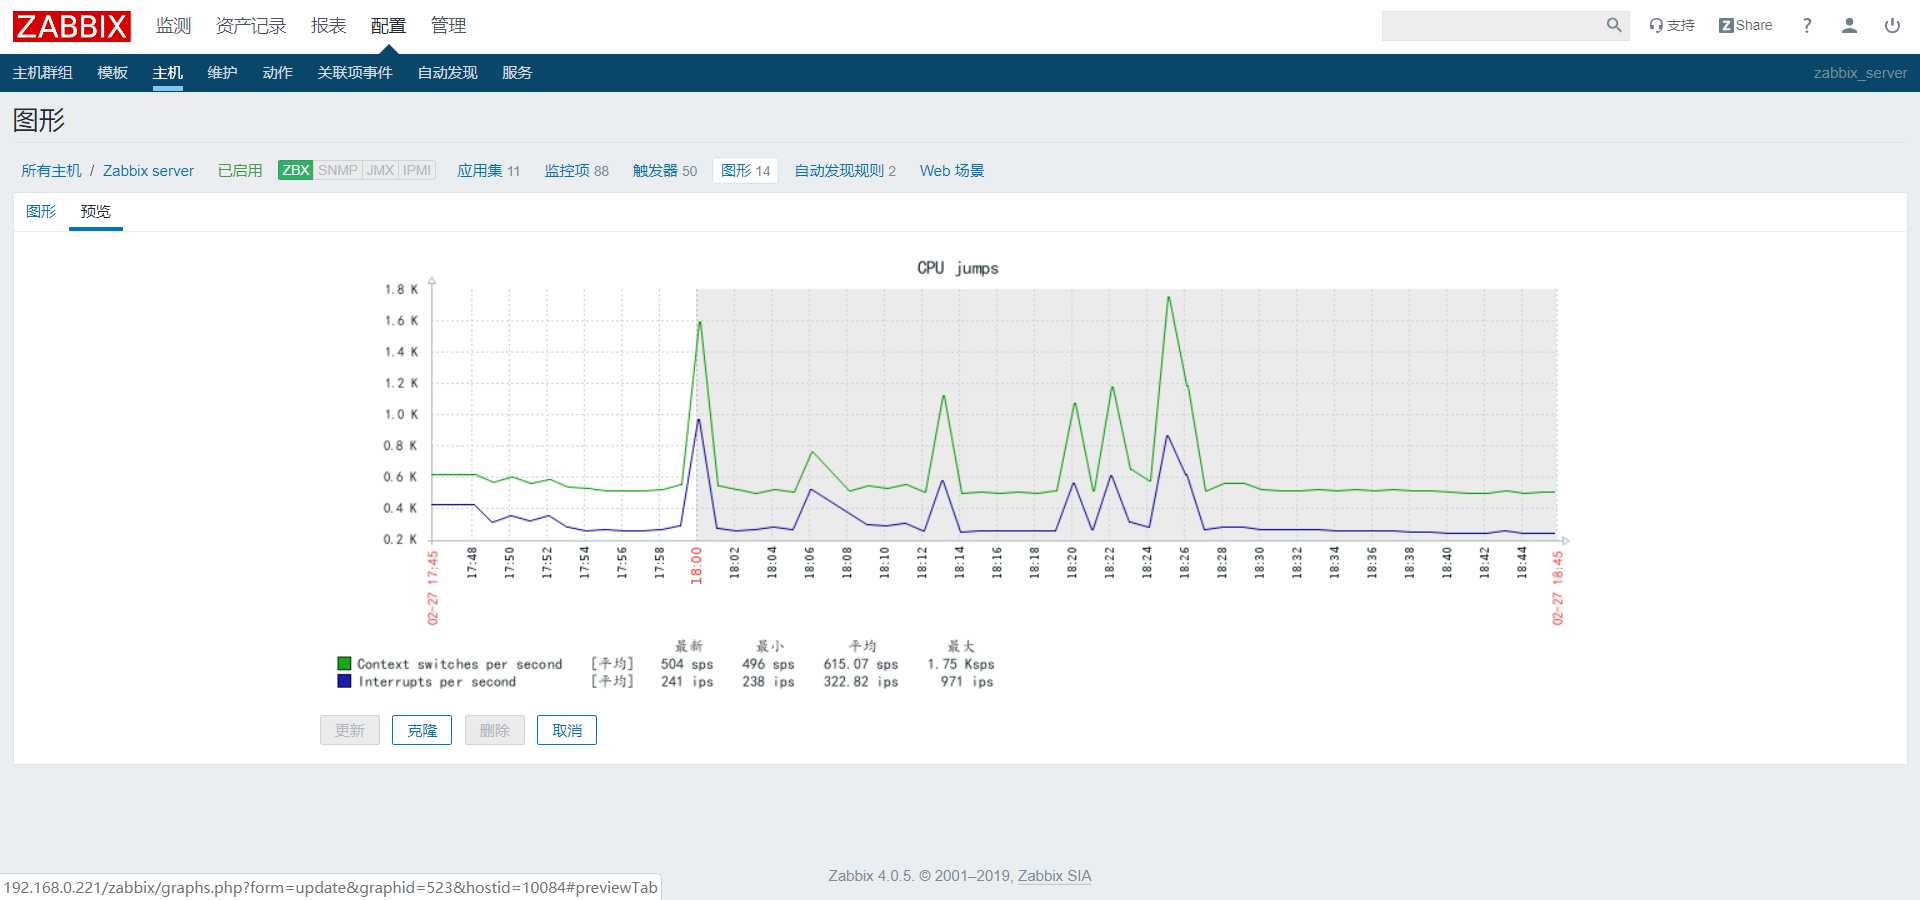This screenshot has width=1920, height=900.
Task: Open Zabbix Share link
Action: [1745, 25]
